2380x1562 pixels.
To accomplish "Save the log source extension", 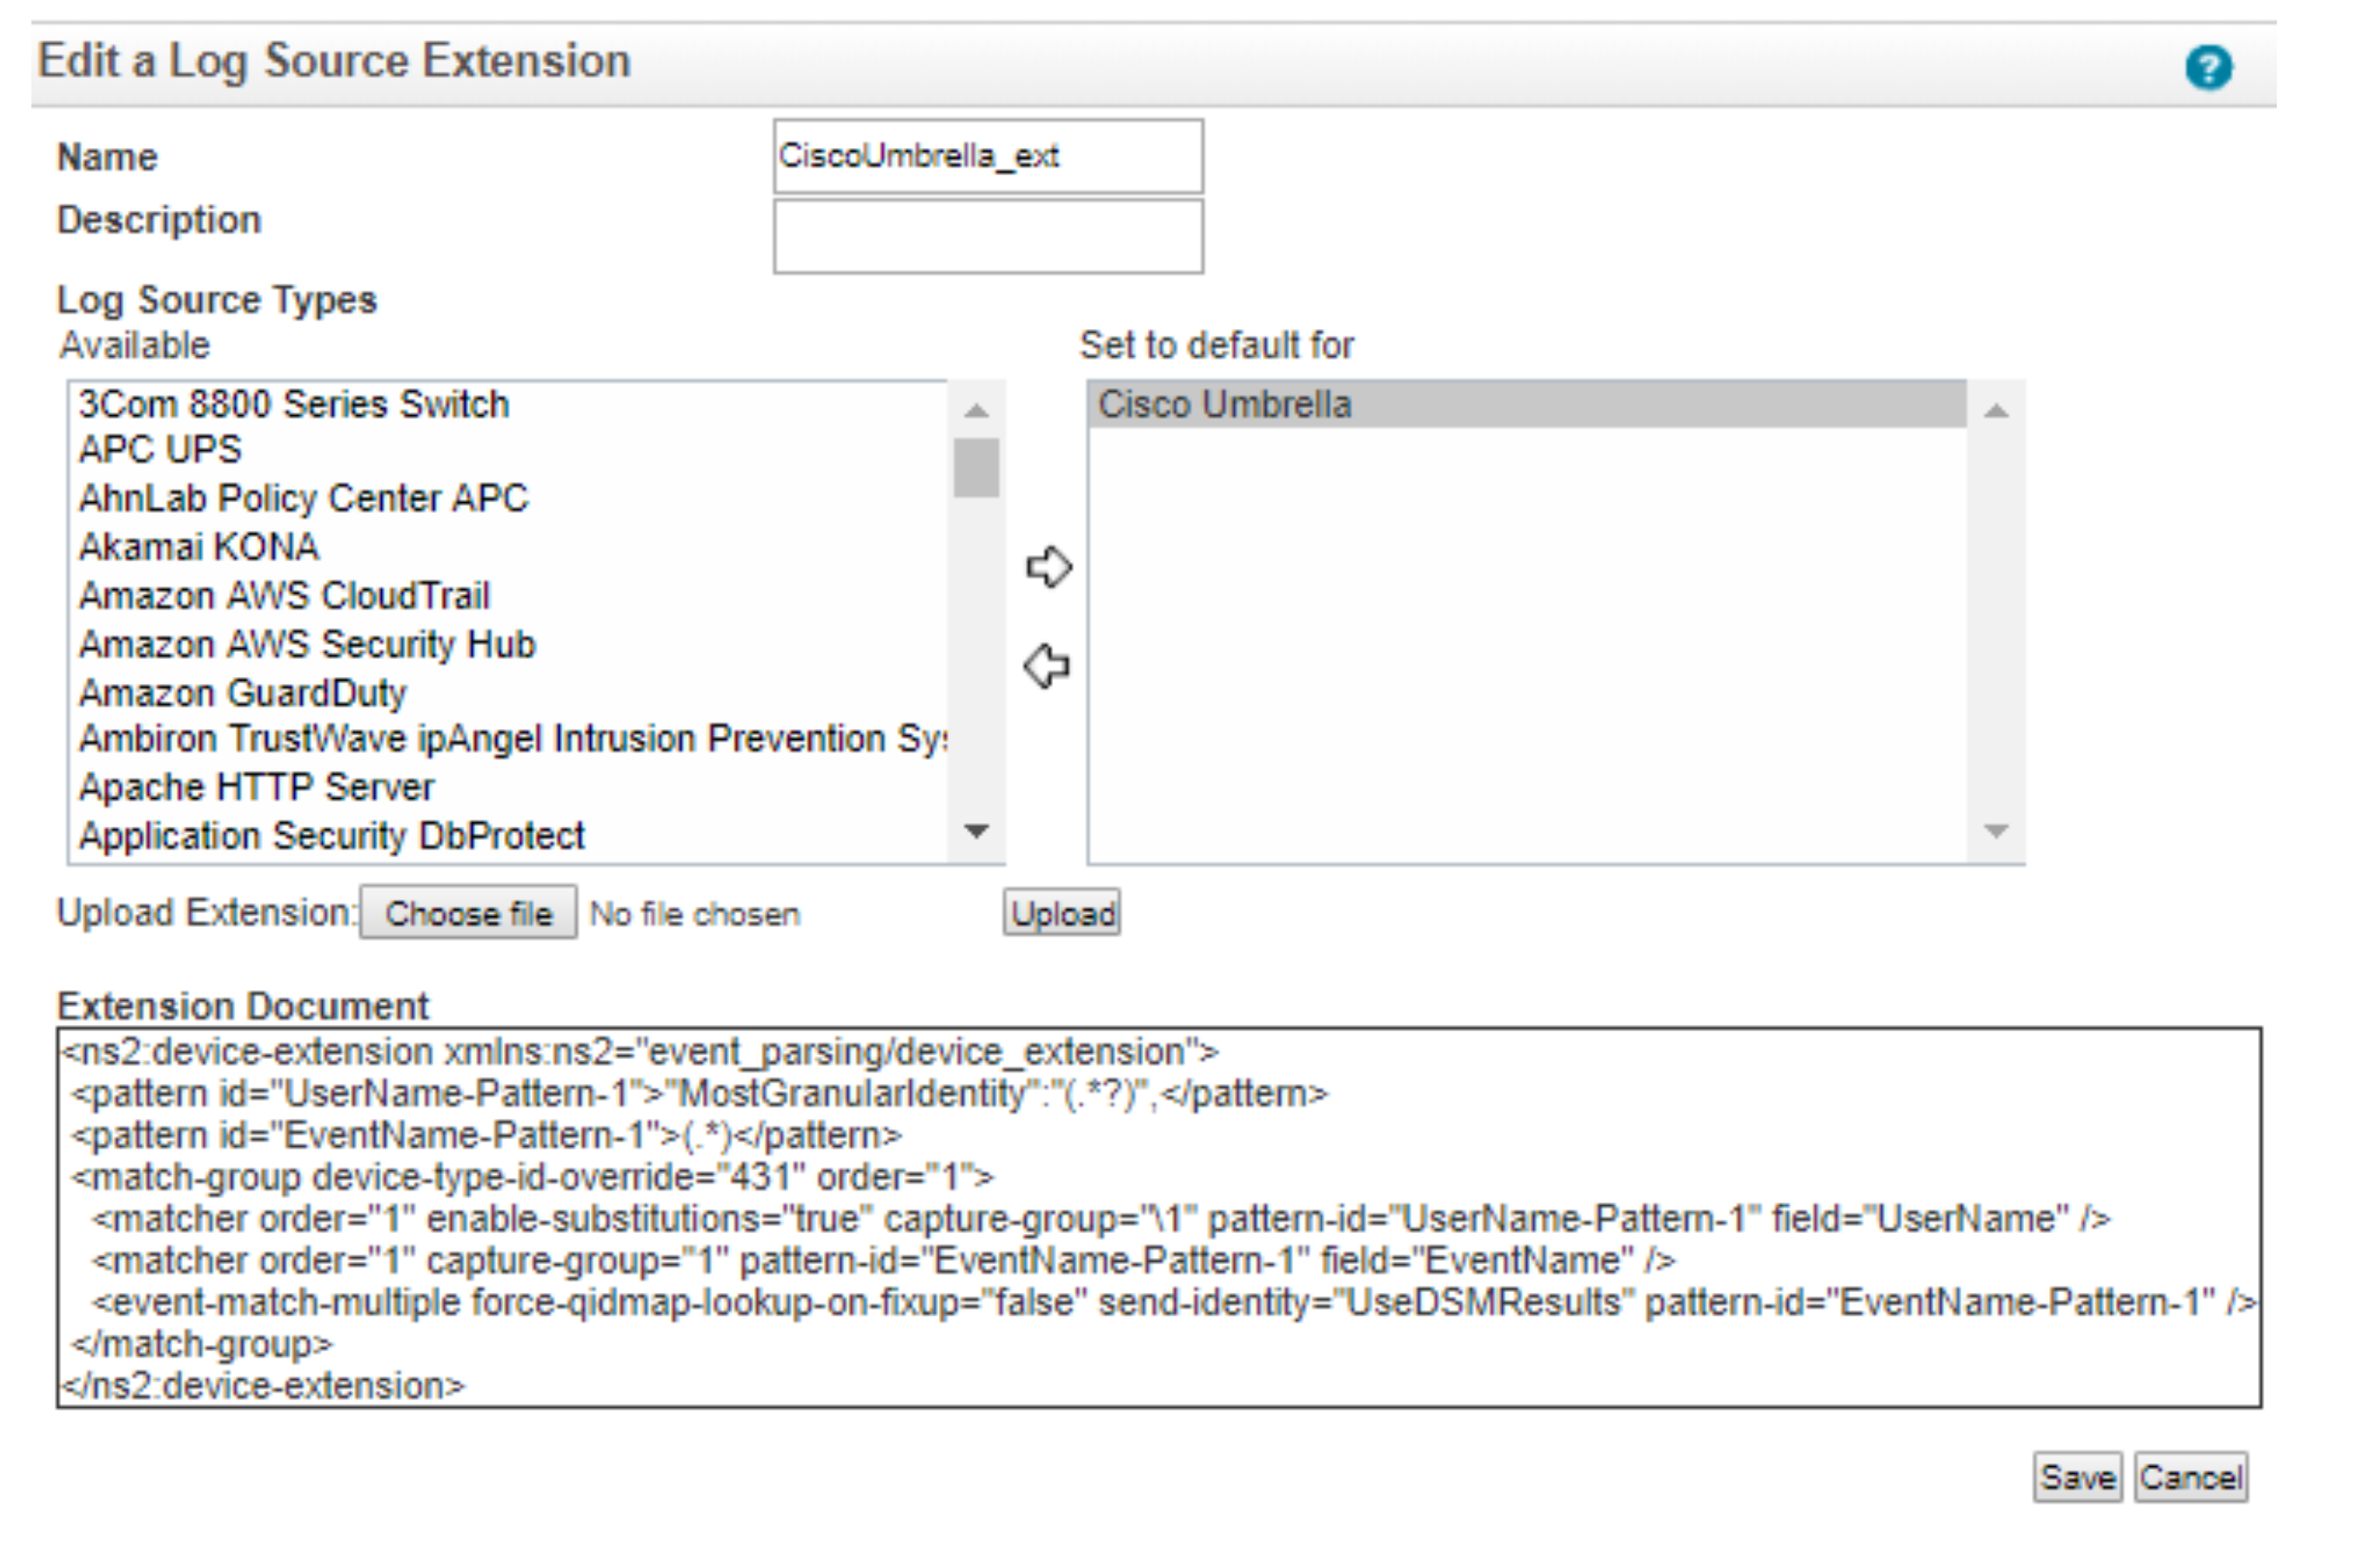I will click(x=2078, y=1478).
